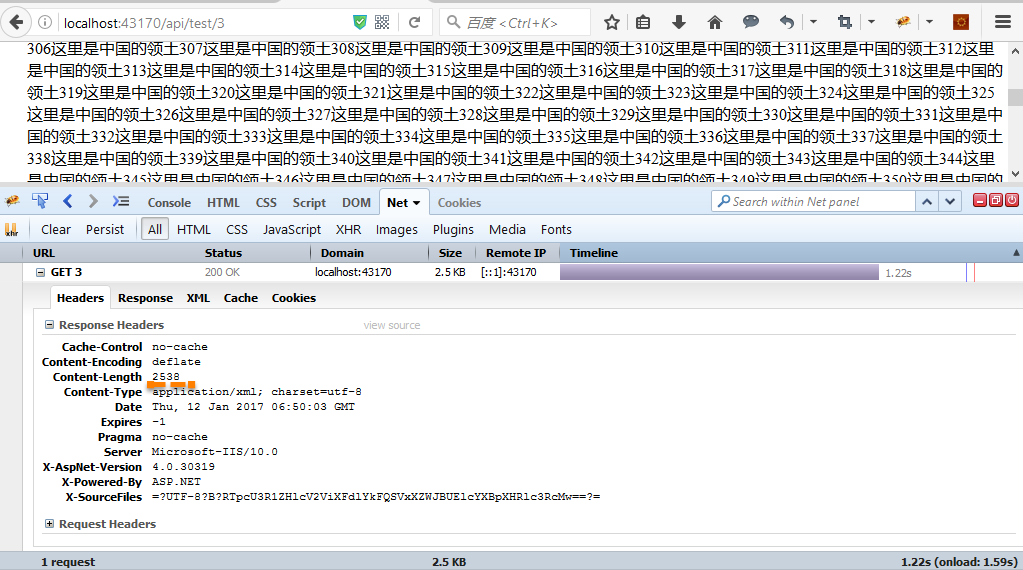This screenshot has height=570, width=1023.
Task: Show the bookmarks list icon
Action: (x=643, y=23)
